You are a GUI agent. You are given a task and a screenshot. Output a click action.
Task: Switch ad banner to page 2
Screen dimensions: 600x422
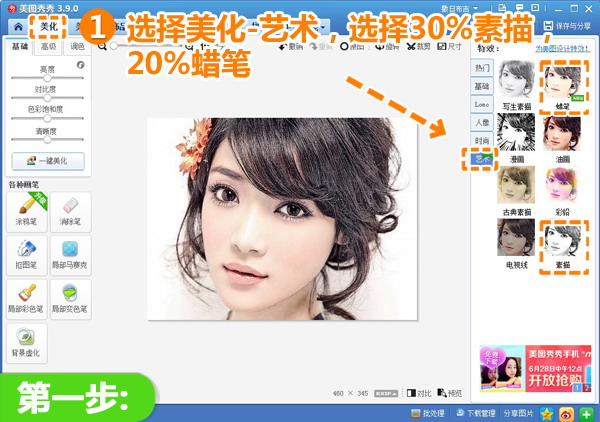click(x=587, y=388)
